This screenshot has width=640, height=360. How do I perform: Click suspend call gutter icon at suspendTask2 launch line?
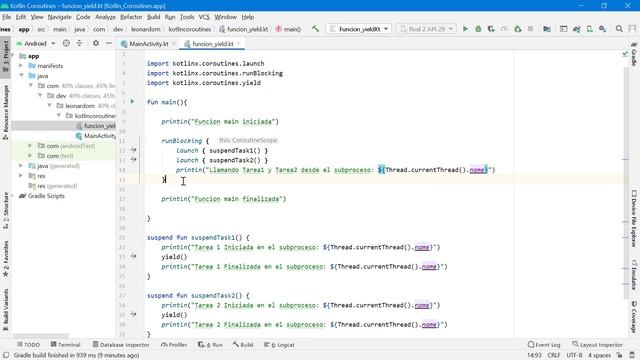[133, 160]
